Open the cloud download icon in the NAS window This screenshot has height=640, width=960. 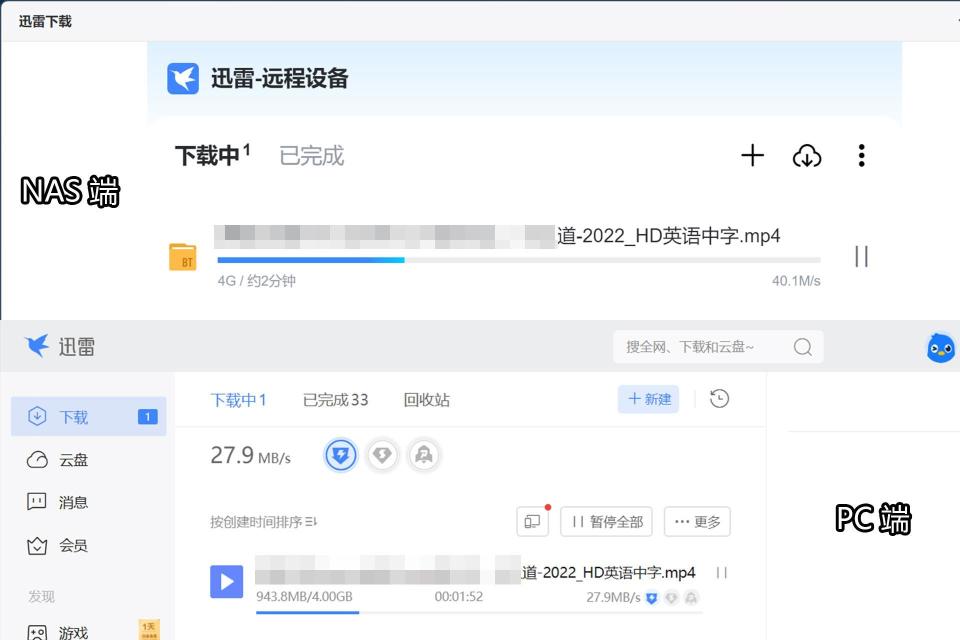point(807,156)
